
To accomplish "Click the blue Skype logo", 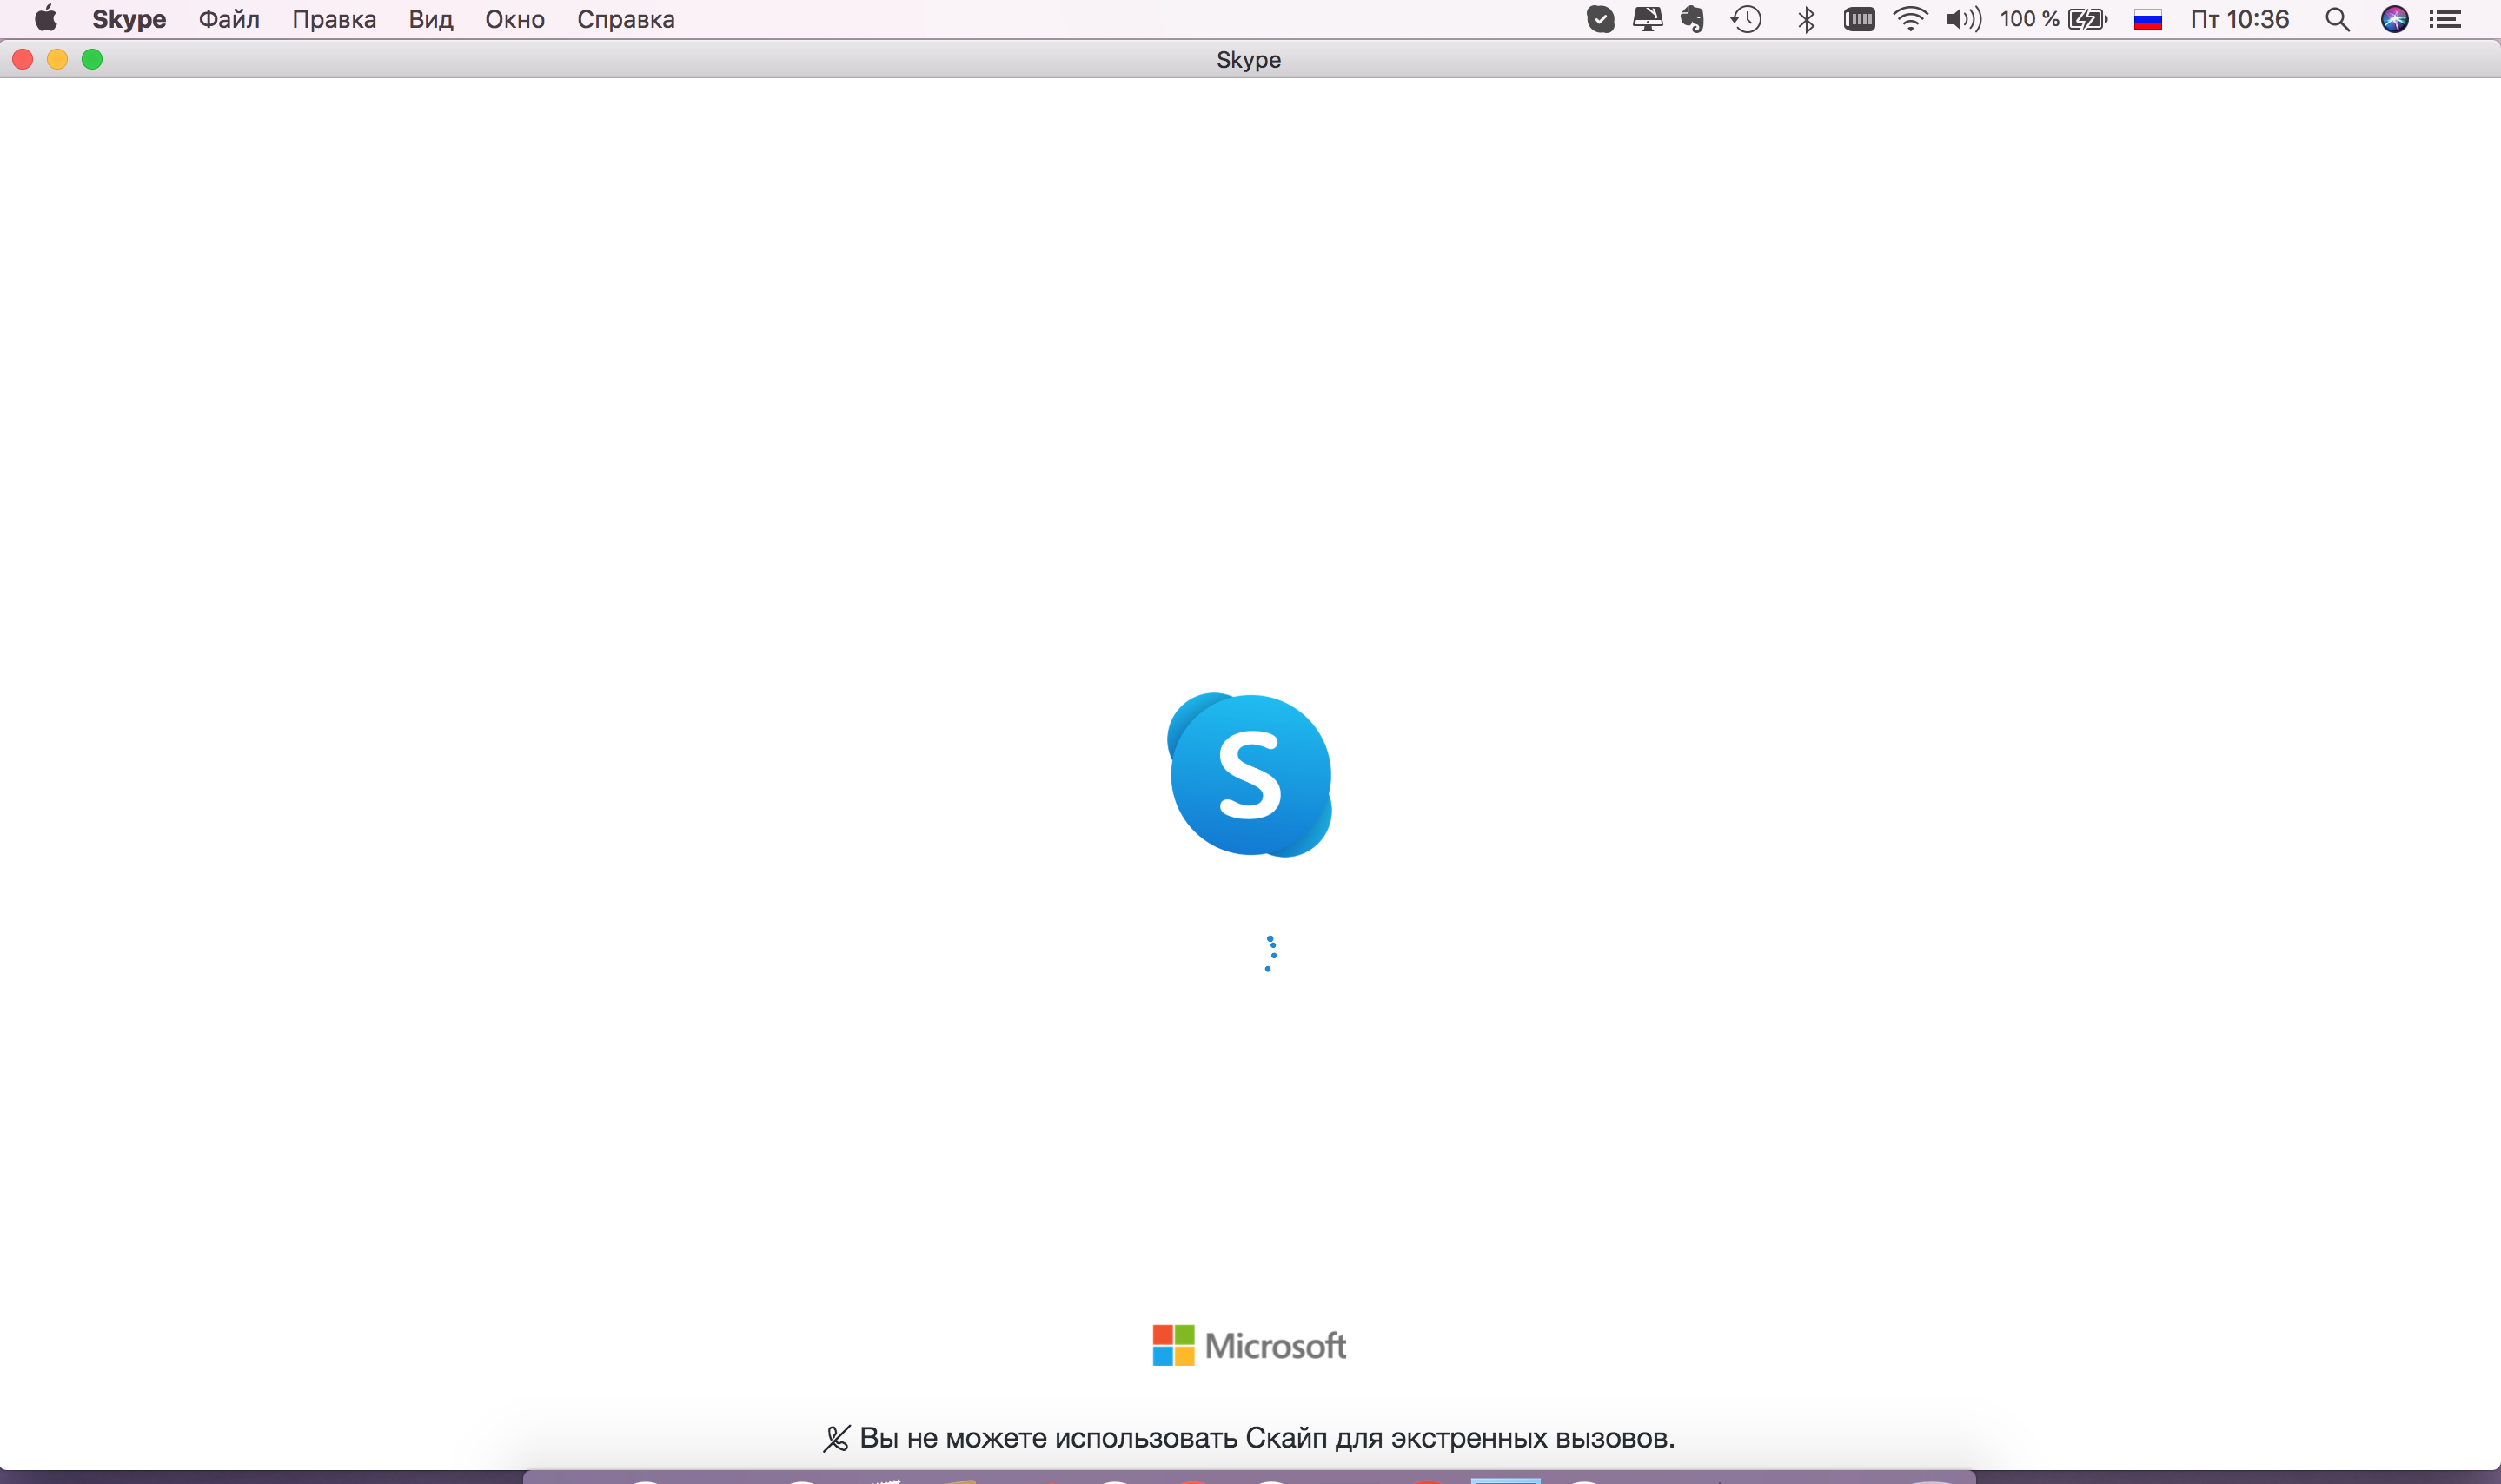I will coord(1250,775).
